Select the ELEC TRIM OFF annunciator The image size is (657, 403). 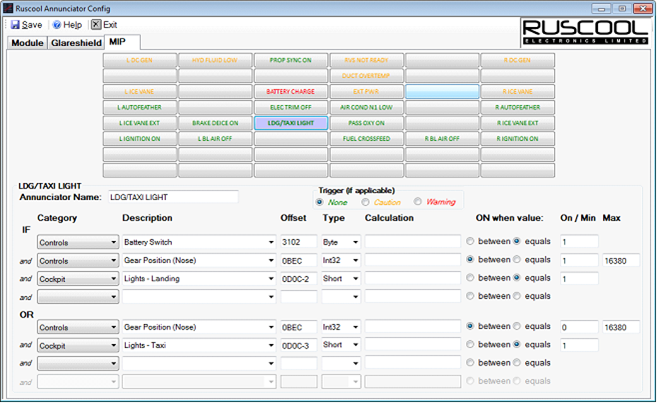[x=291, y=108]
